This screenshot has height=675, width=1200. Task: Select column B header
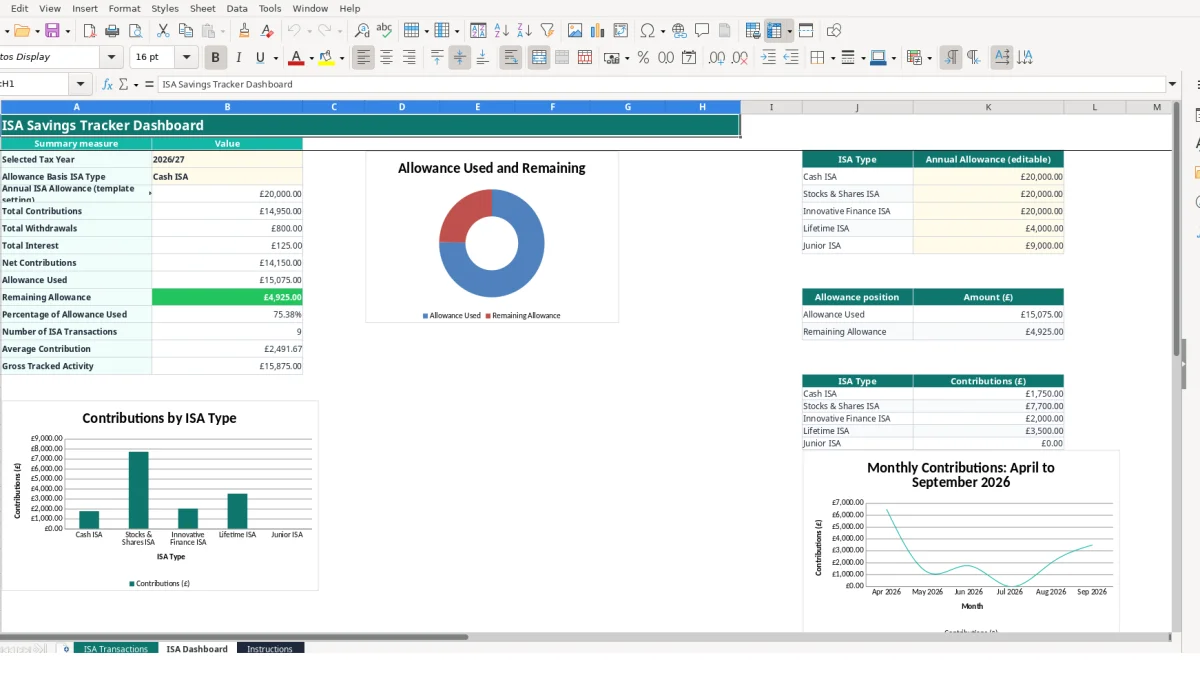pos(227,107)
